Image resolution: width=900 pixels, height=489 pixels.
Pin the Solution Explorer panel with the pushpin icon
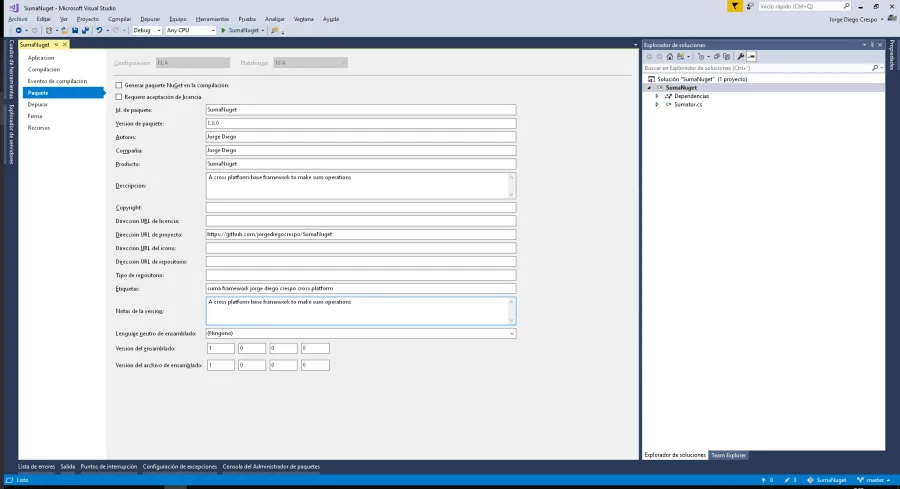pyautogui.click(x=872, y=45)
